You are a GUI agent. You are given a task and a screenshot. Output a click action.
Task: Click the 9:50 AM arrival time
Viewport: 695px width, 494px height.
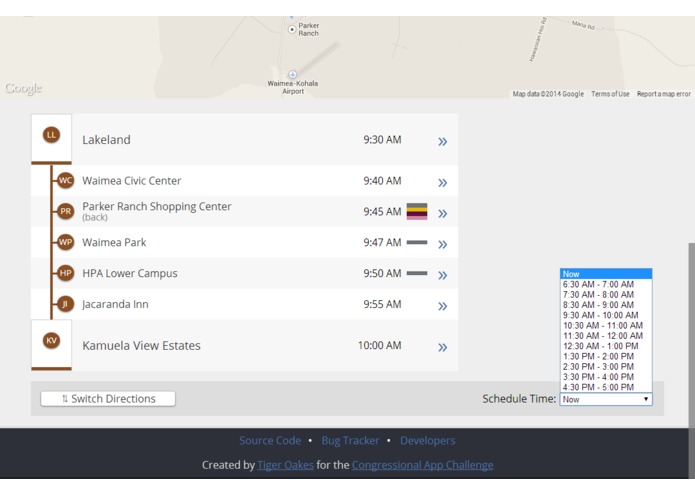(382, 273)
